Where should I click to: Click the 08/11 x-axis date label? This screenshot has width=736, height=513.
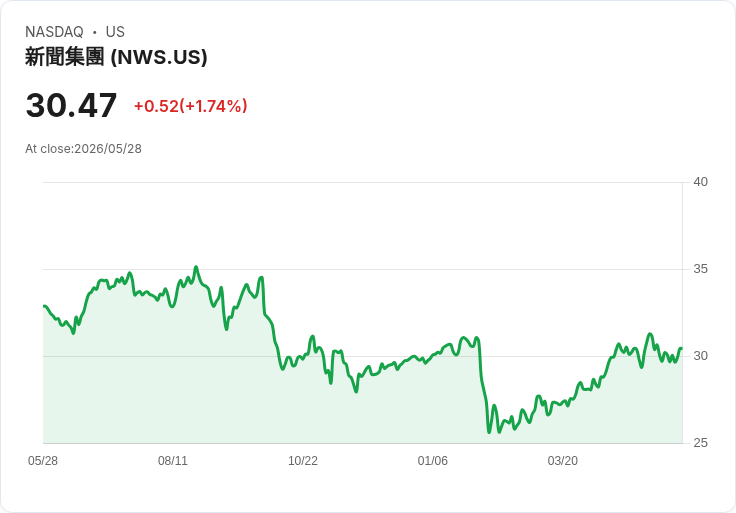pos(173,460)
